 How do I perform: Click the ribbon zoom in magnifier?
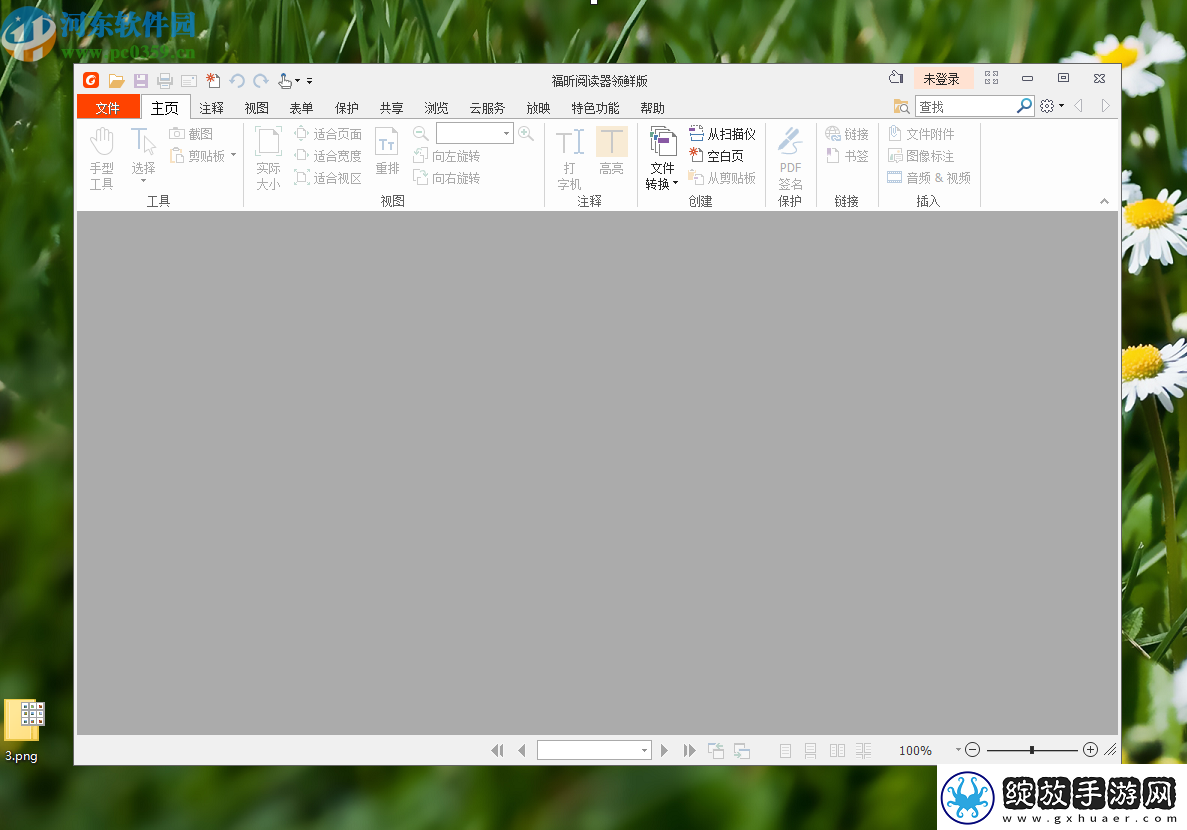[x=526, y=134]
